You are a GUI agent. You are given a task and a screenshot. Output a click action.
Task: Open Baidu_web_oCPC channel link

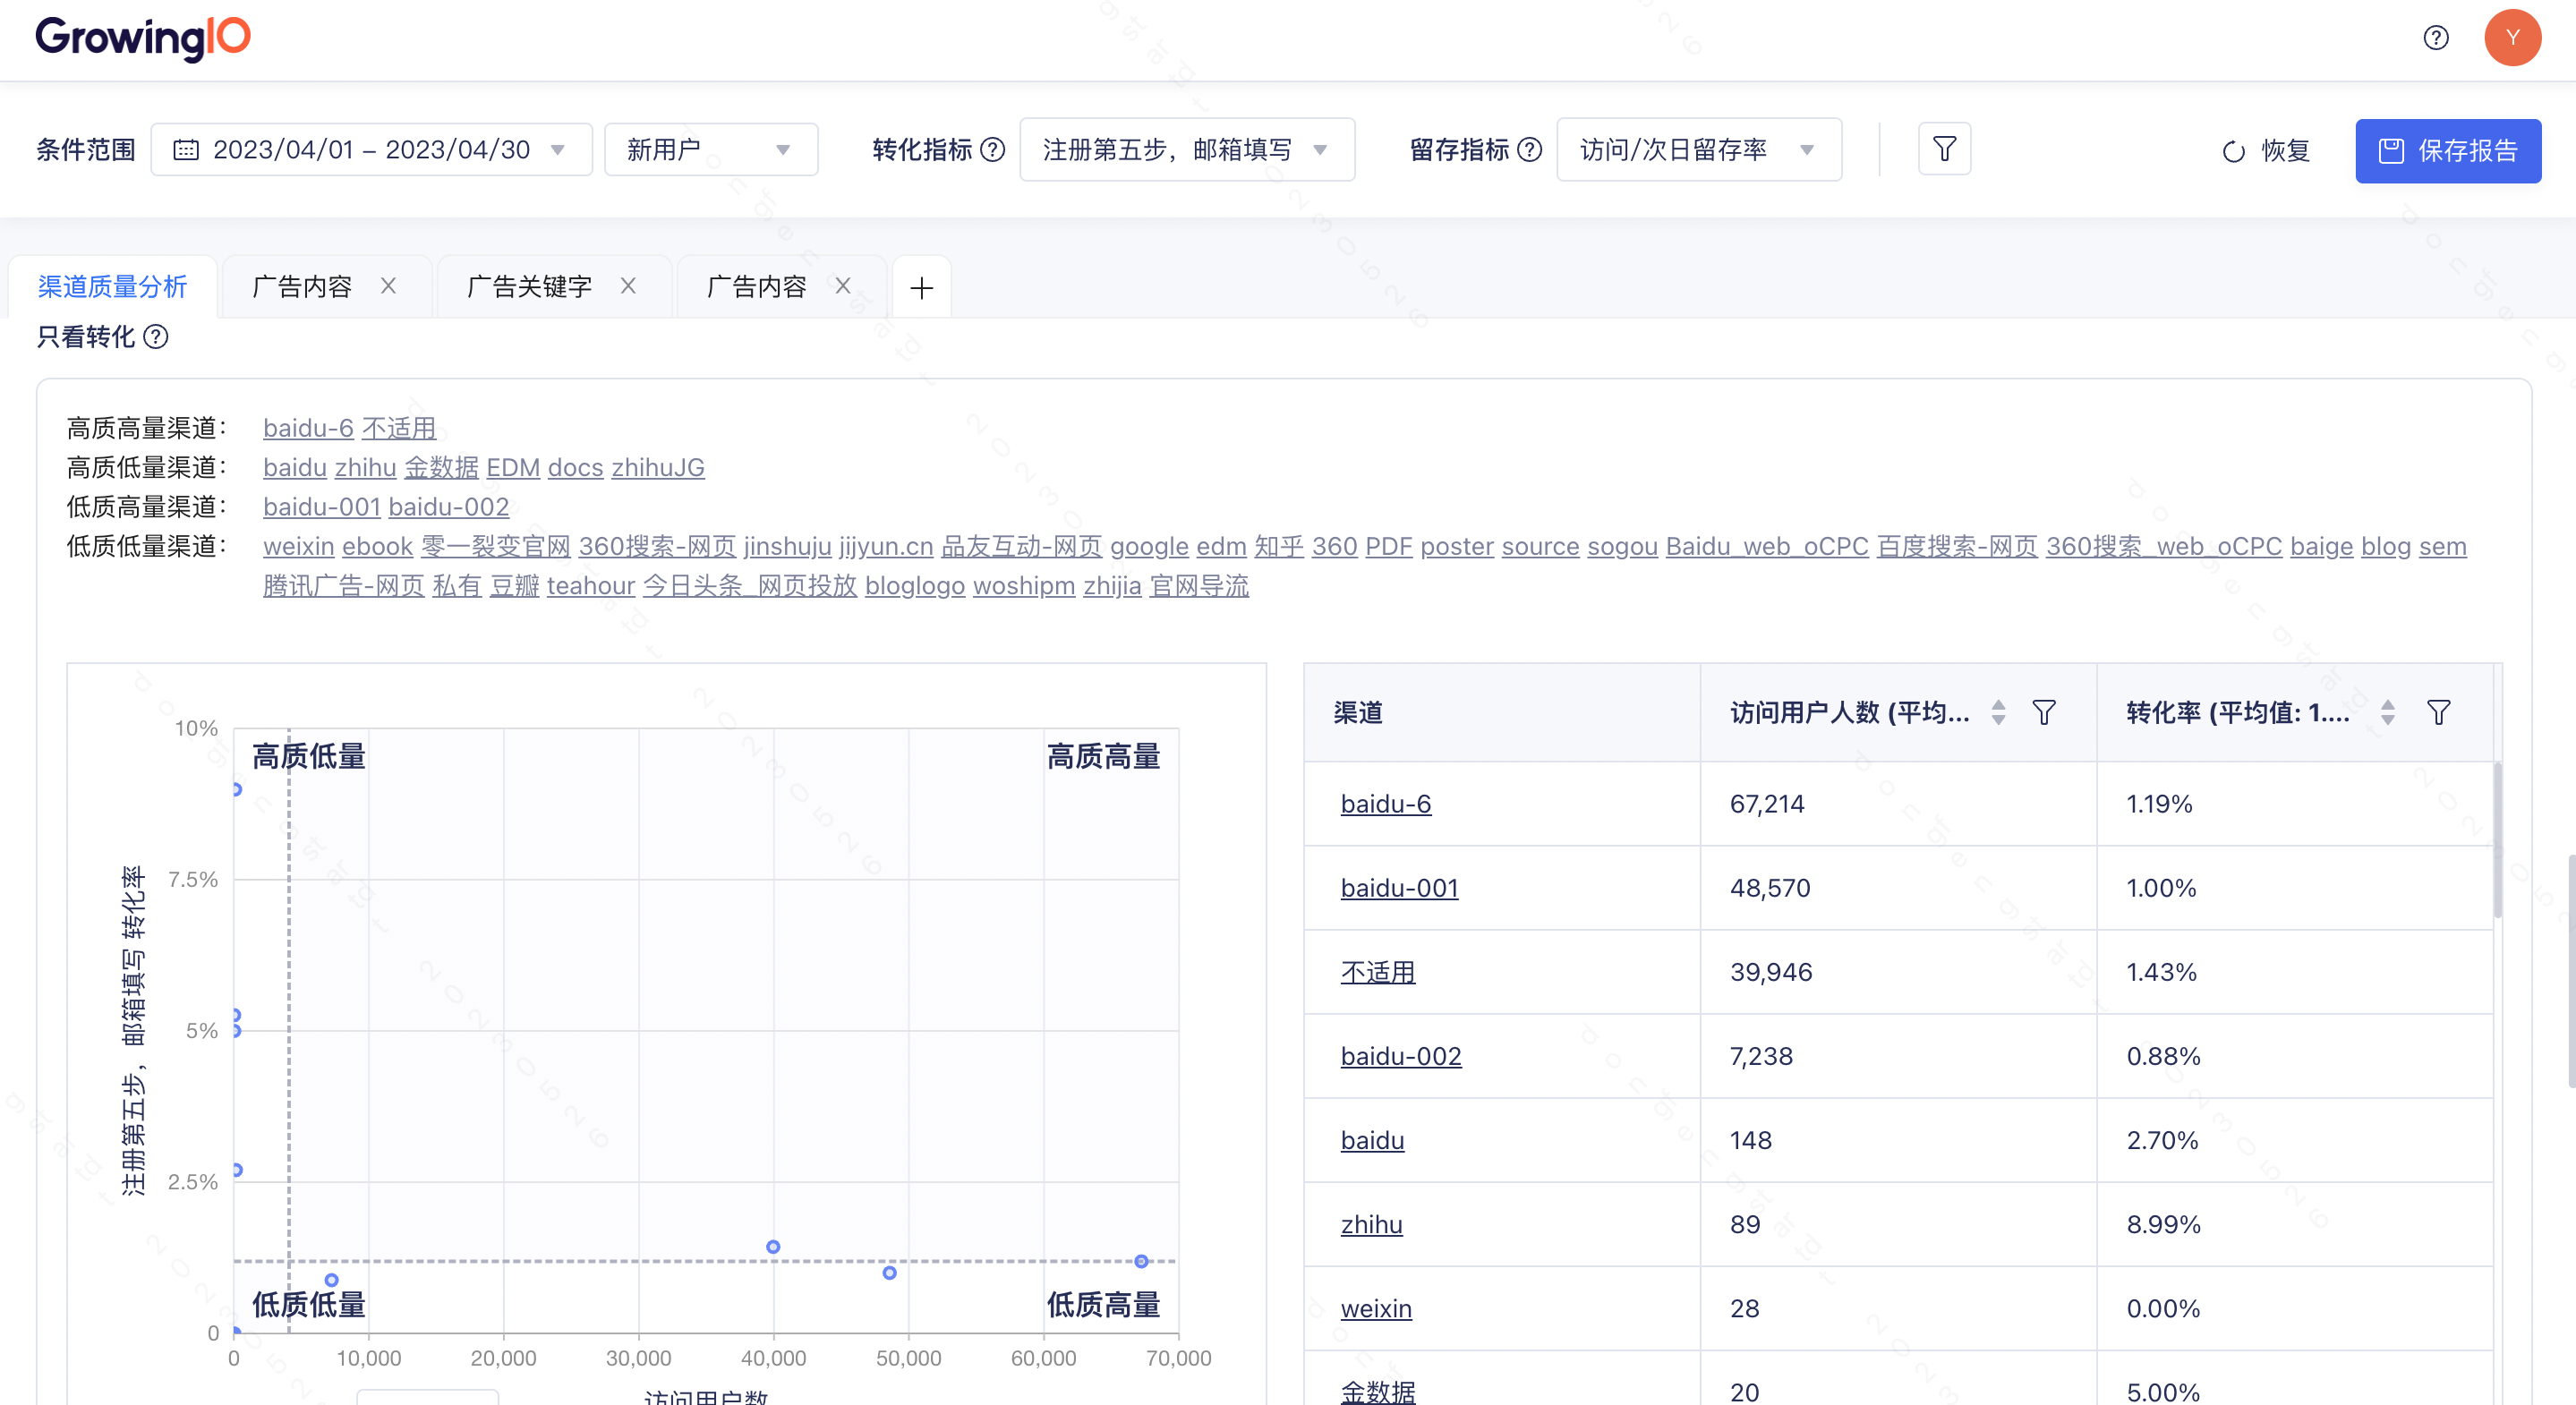(x=1767, y=546)
